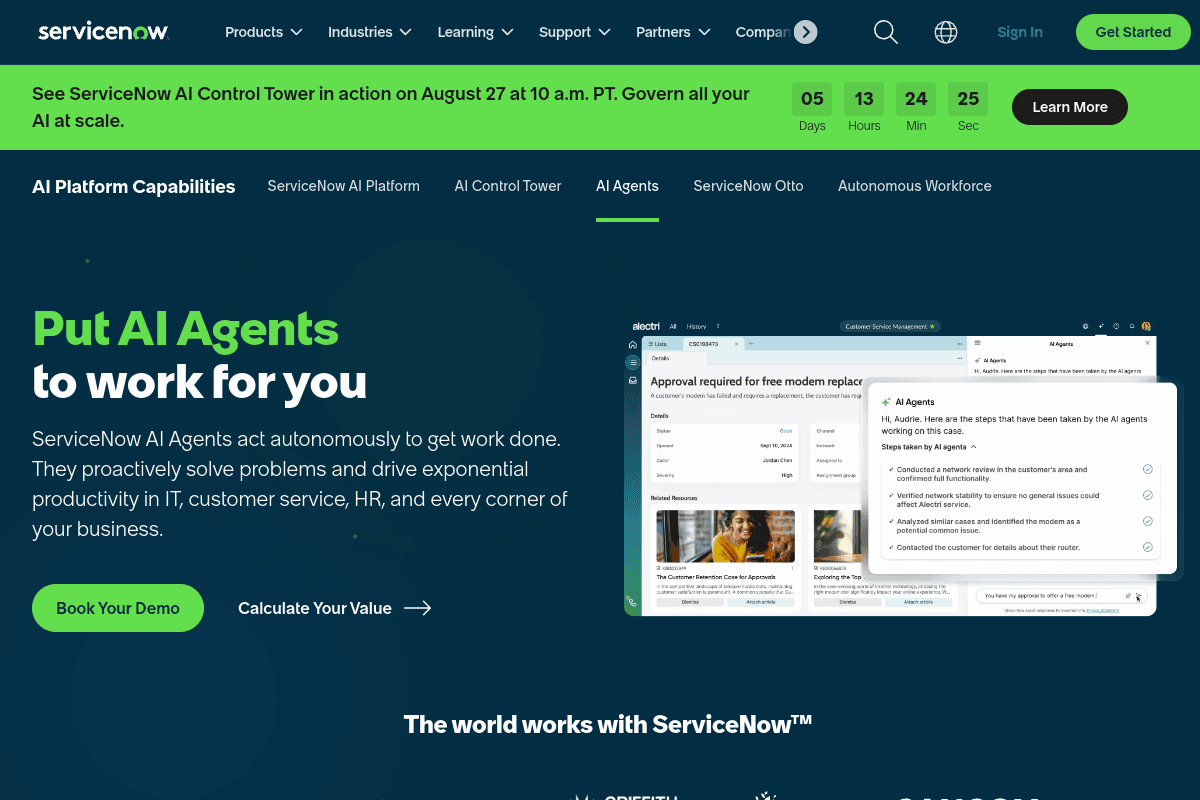
Task: Click the sparkle AI icon in Alectri header
Action: 1101,326
